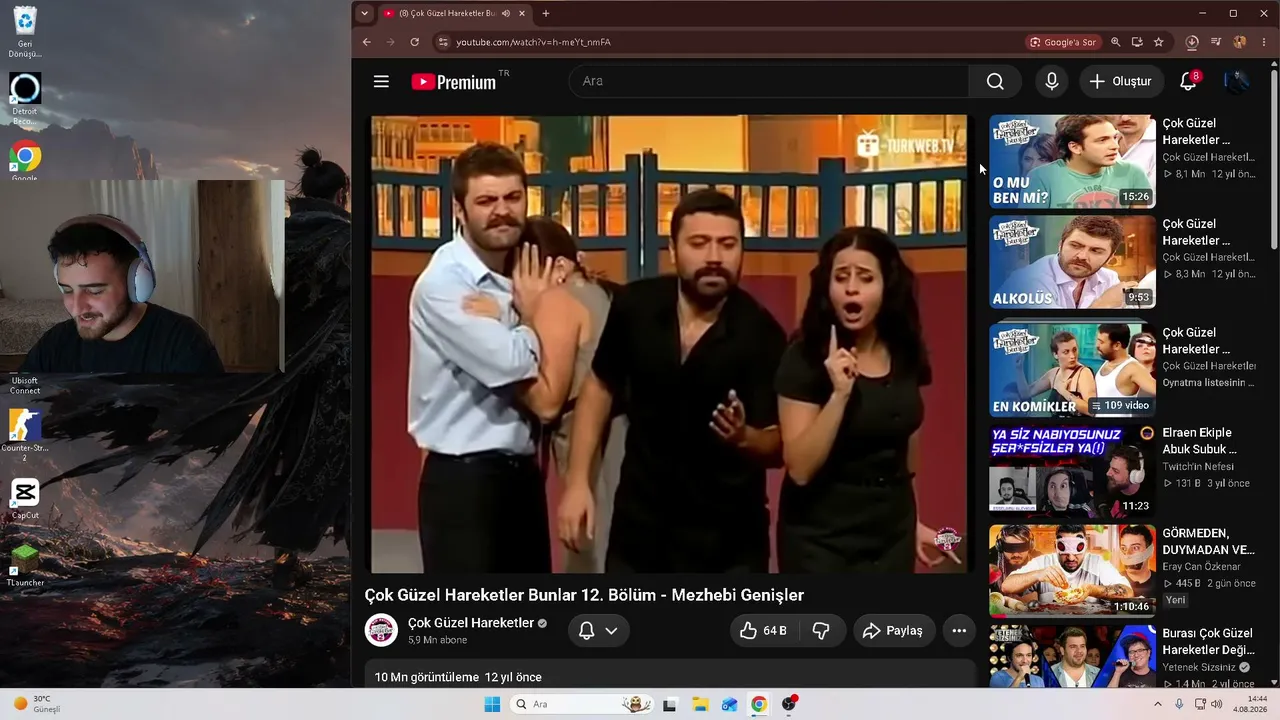Screen dimensions: 1280x720
Task: Bookmark this page with the star icon
Action: [x=1159, y=42]
